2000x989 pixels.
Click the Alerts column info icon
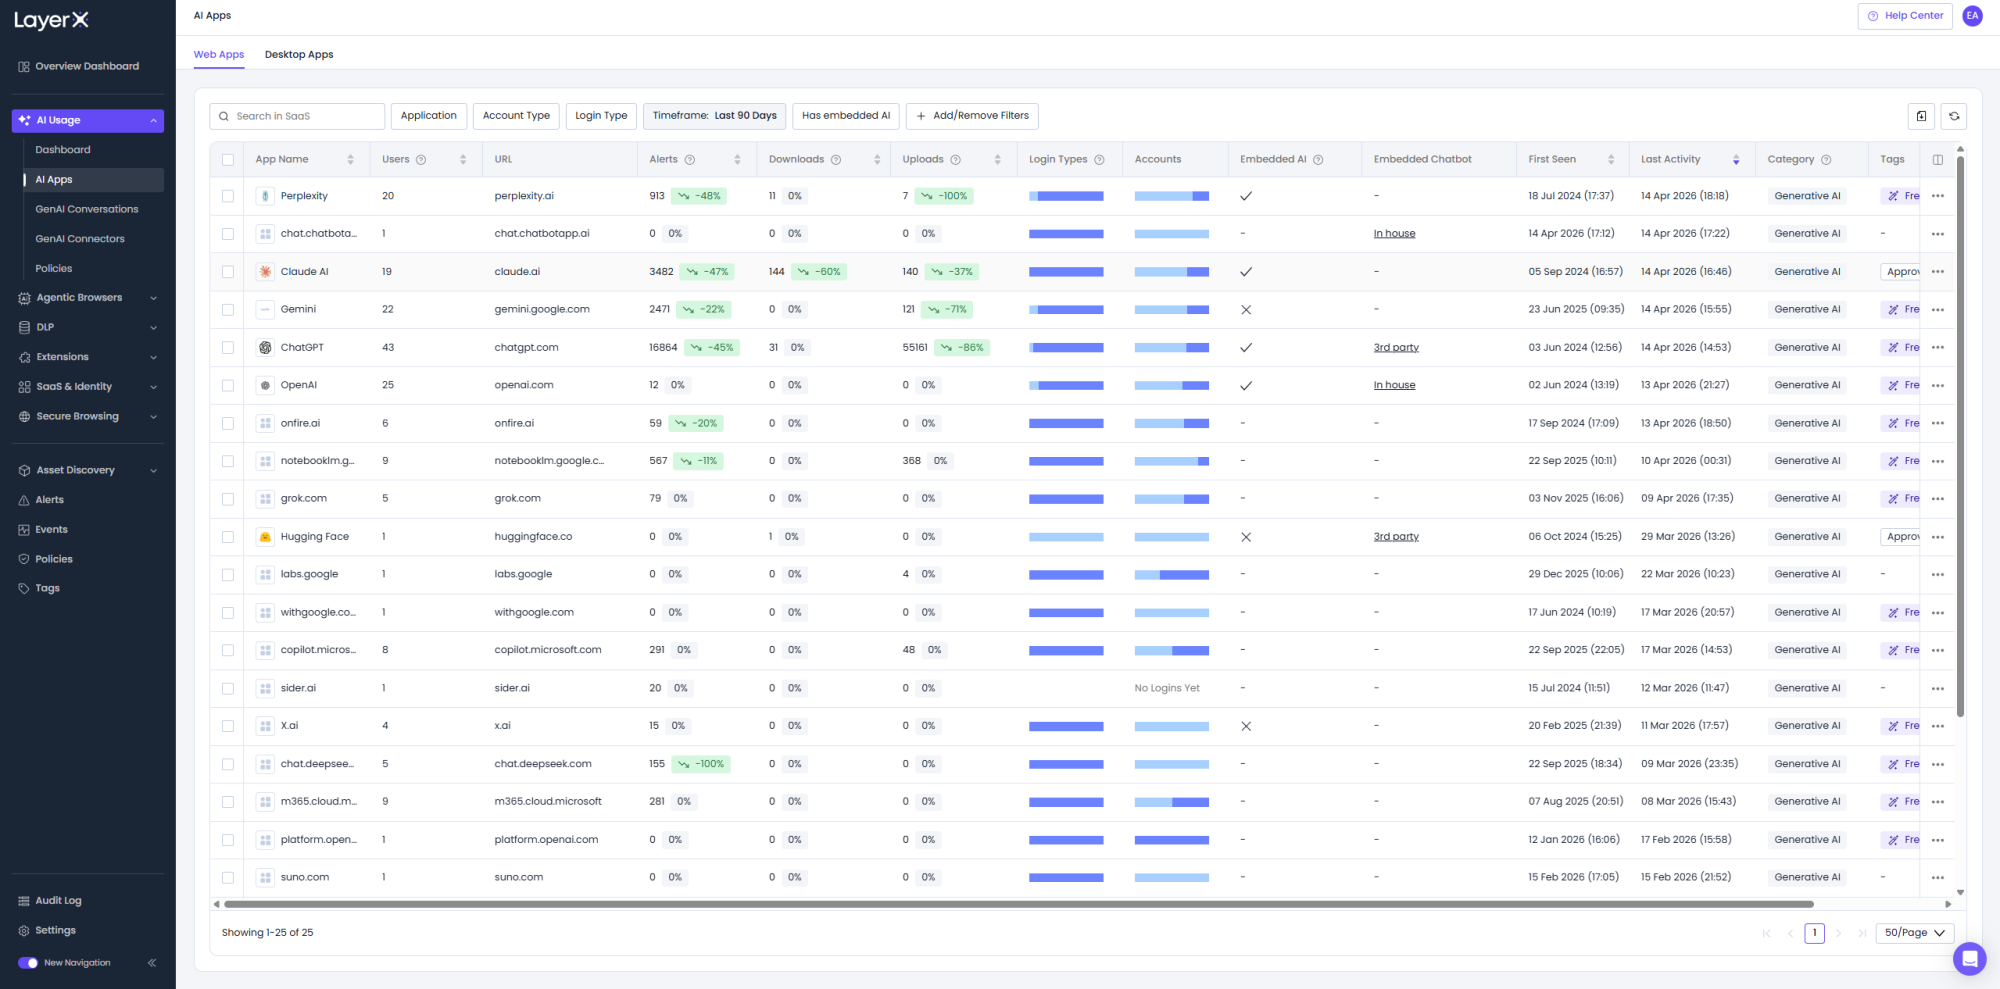coord(690,160)
